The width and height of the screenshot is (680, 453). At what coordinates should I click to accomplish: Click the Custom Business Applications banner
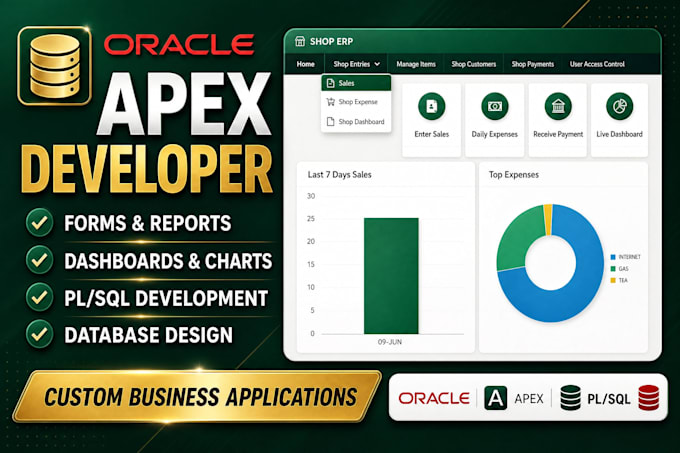(x=197, y=397)
